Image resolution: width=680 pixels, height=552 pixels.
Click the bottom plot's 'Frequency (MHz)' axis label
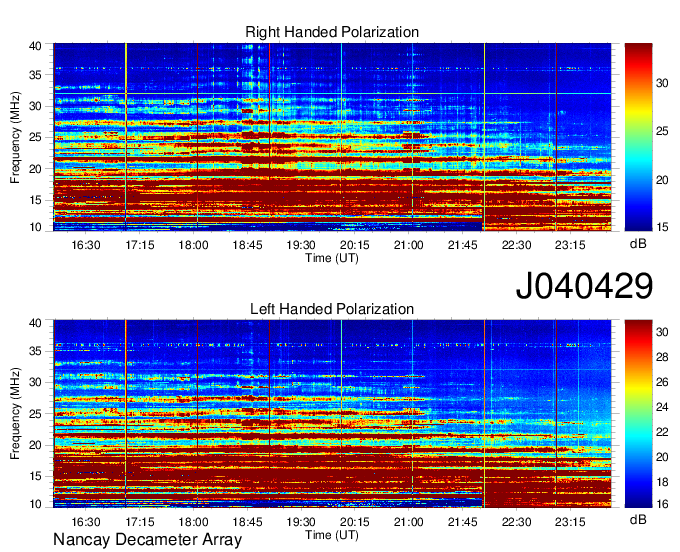coord(15,414)
